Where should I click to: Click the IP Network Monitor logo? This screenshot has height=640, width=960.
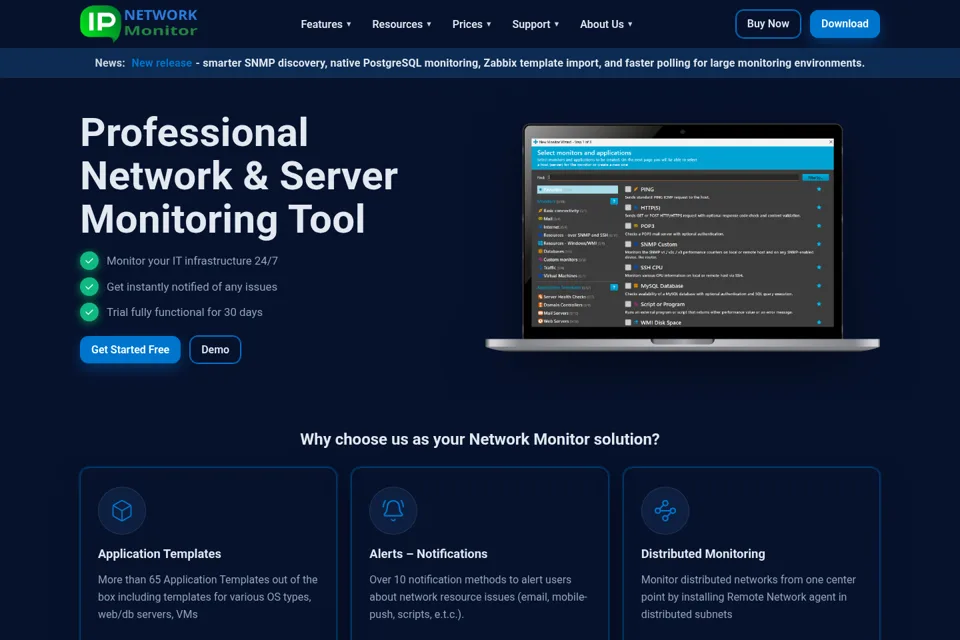(x=139, y=23)
